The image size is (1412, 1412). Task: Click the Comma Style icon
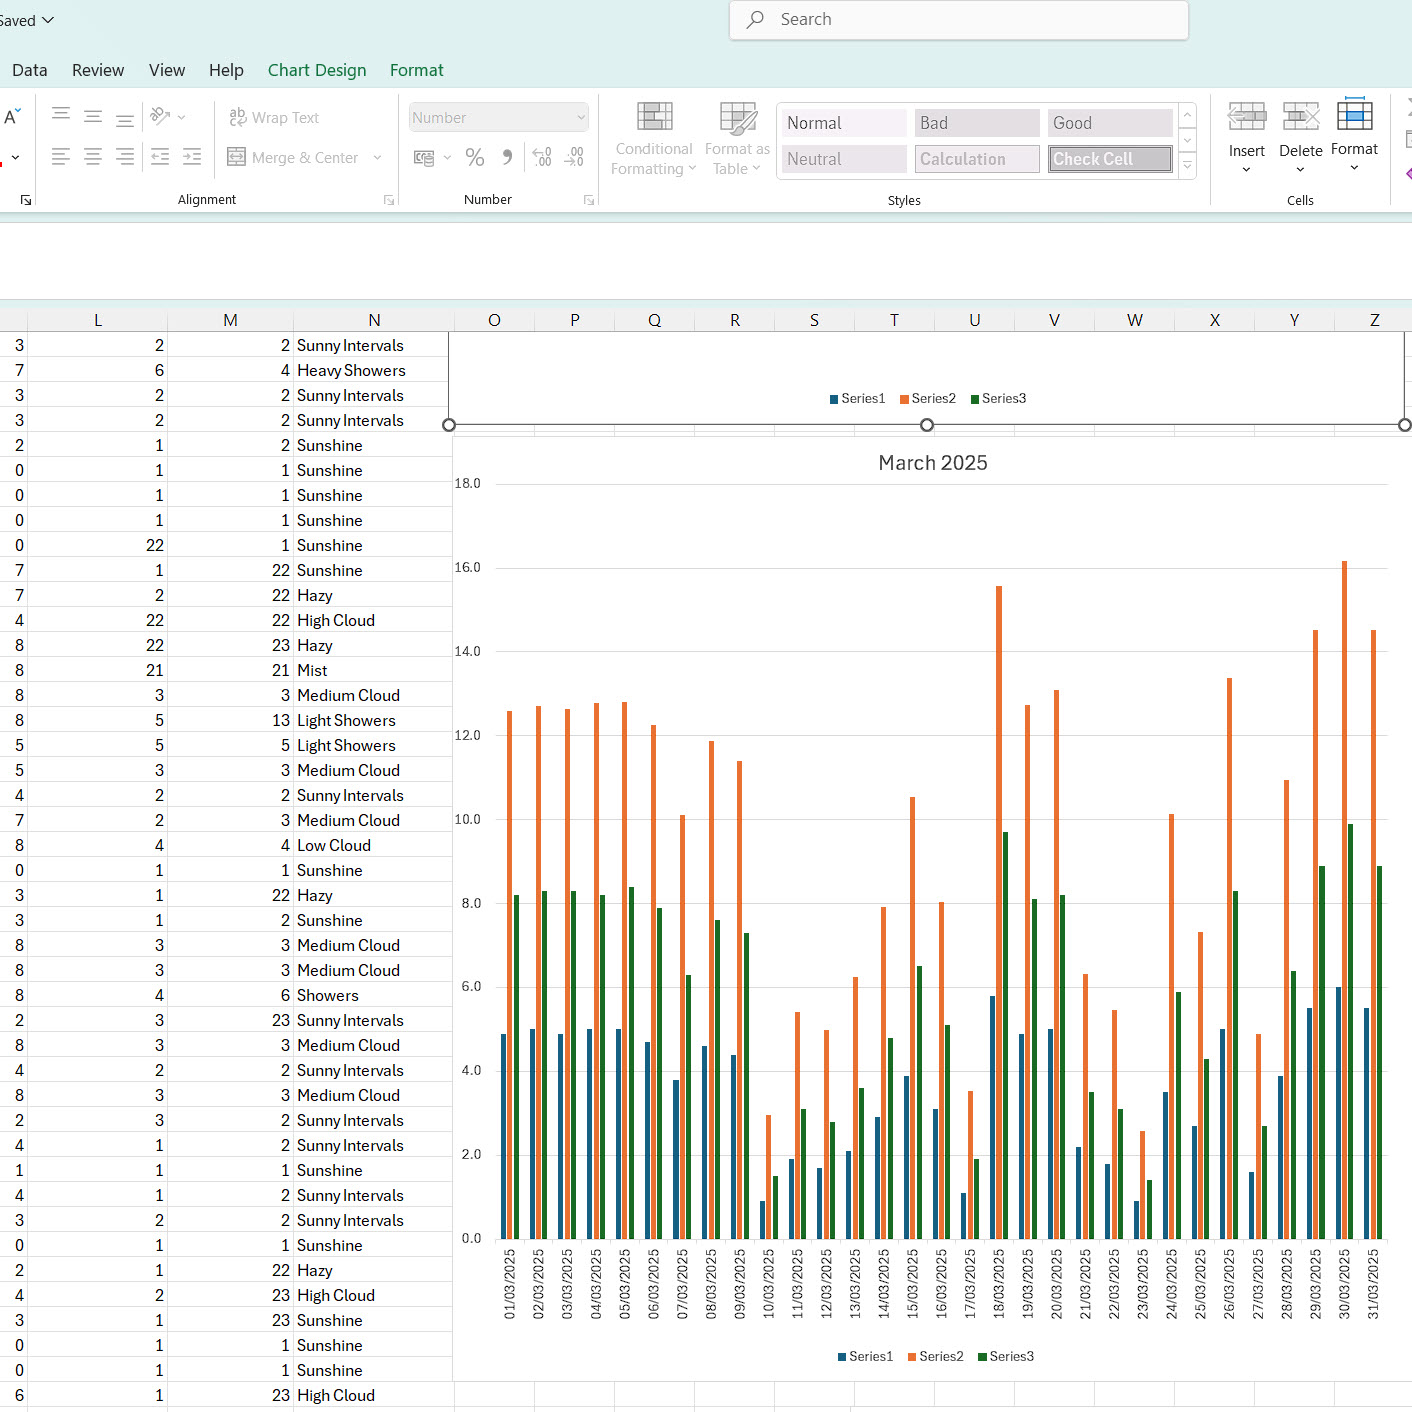pos(507,157)
